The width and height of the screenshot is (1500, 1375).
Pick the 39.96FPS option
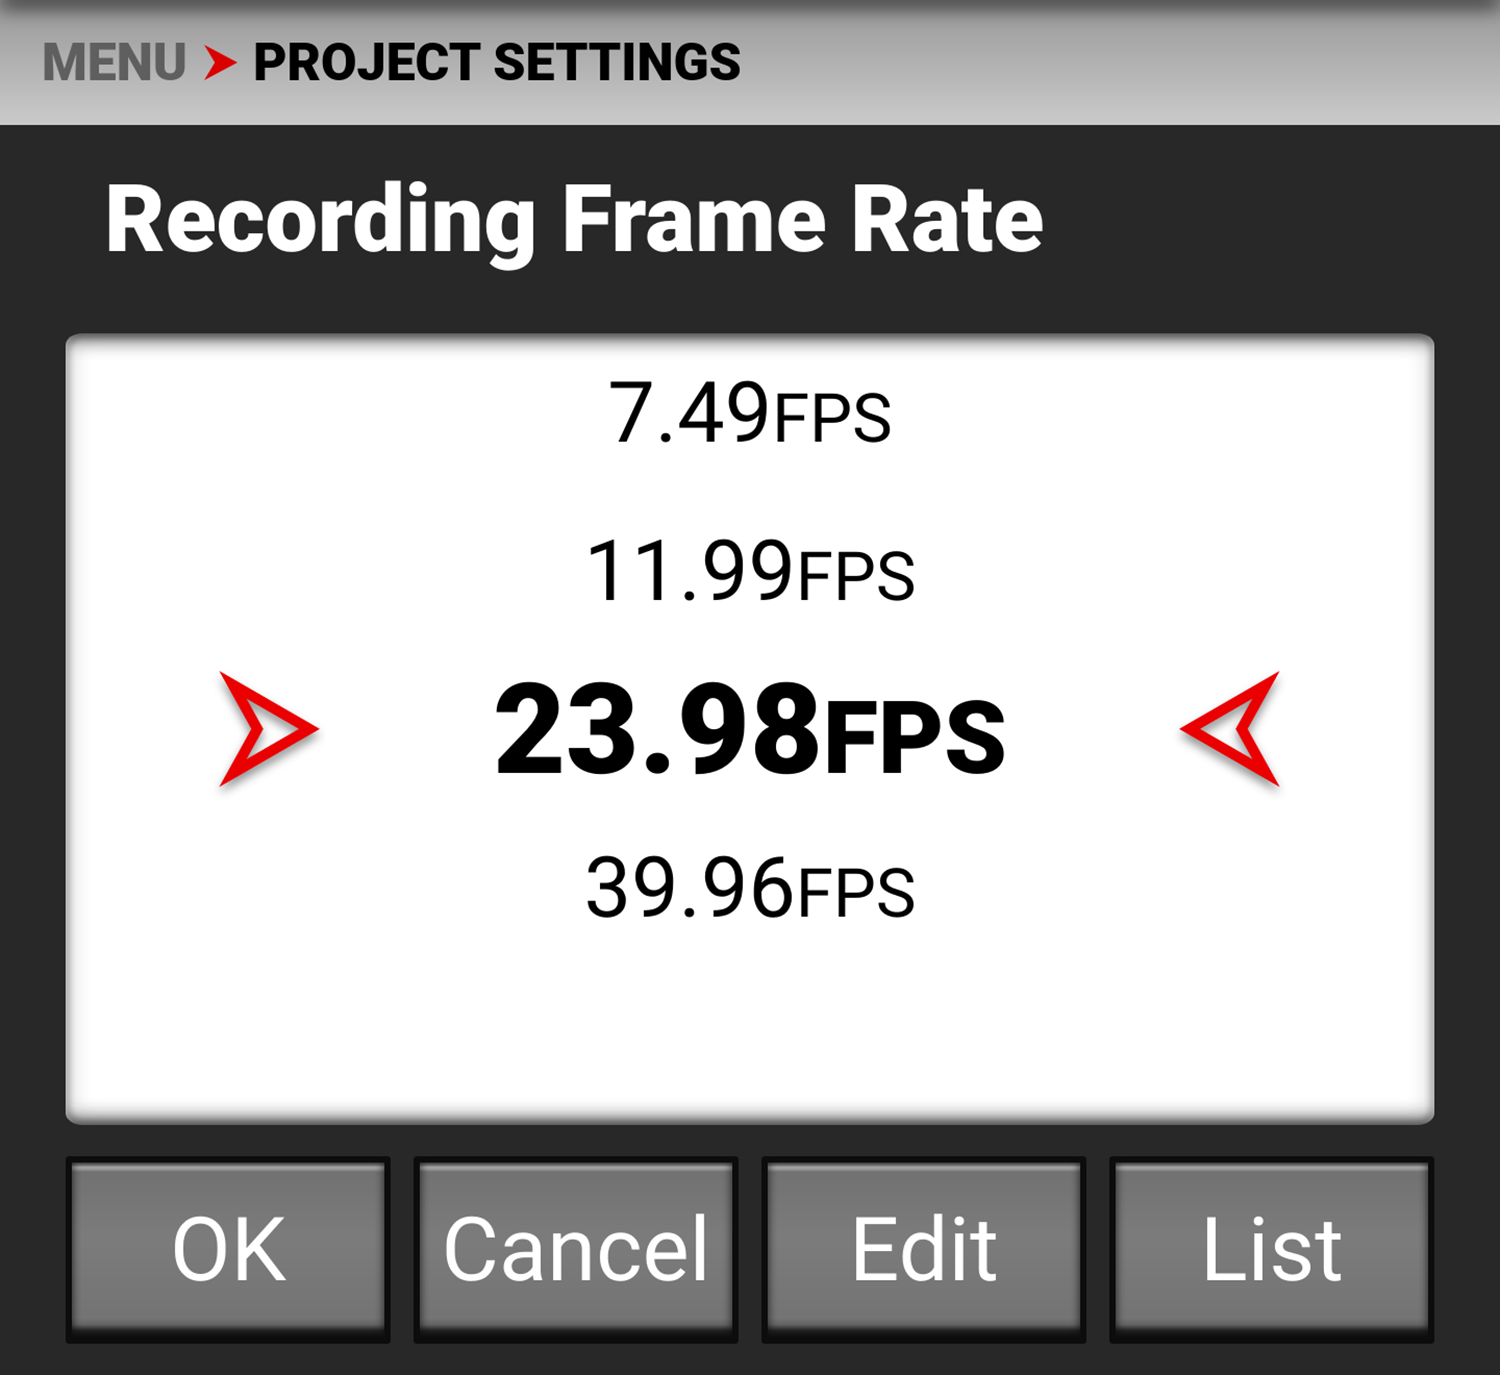[750, 888]
